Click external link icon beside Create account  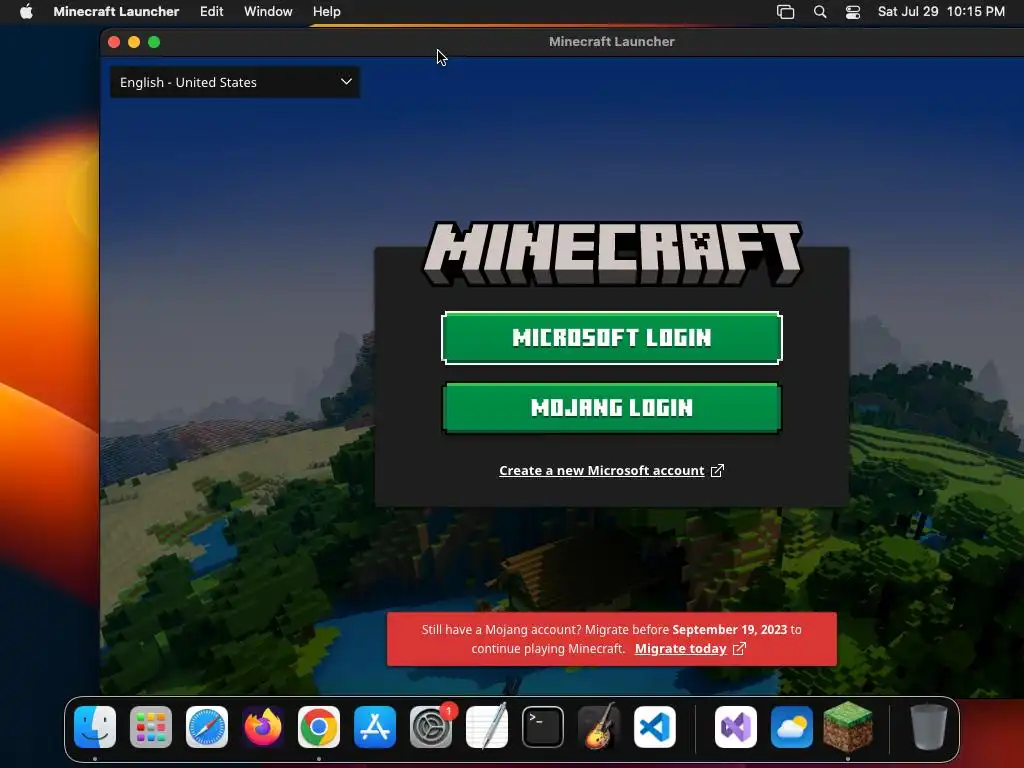pos(717,471)
